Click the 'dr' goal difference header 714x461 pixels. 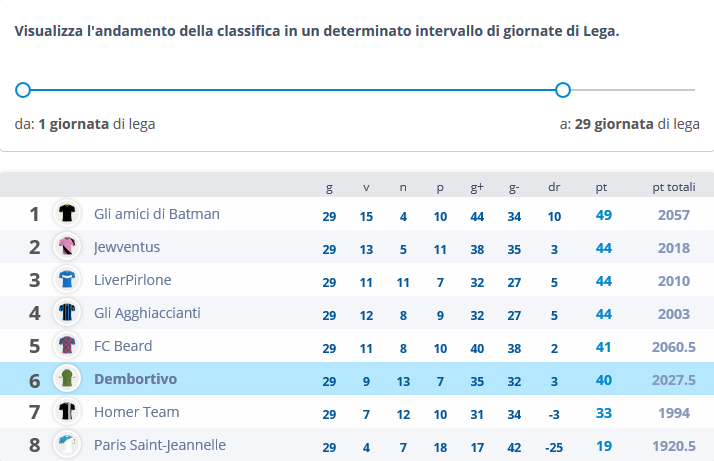(x=554, y=187)
